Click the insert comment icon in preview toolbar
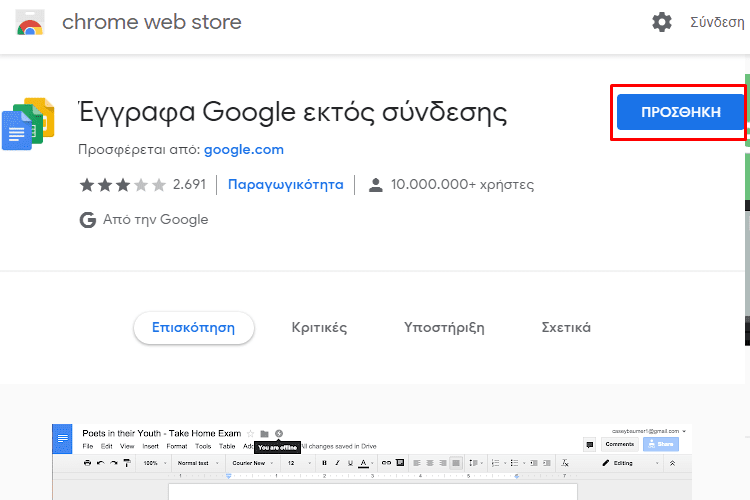The image size is (750, 500). pos(400,463)
